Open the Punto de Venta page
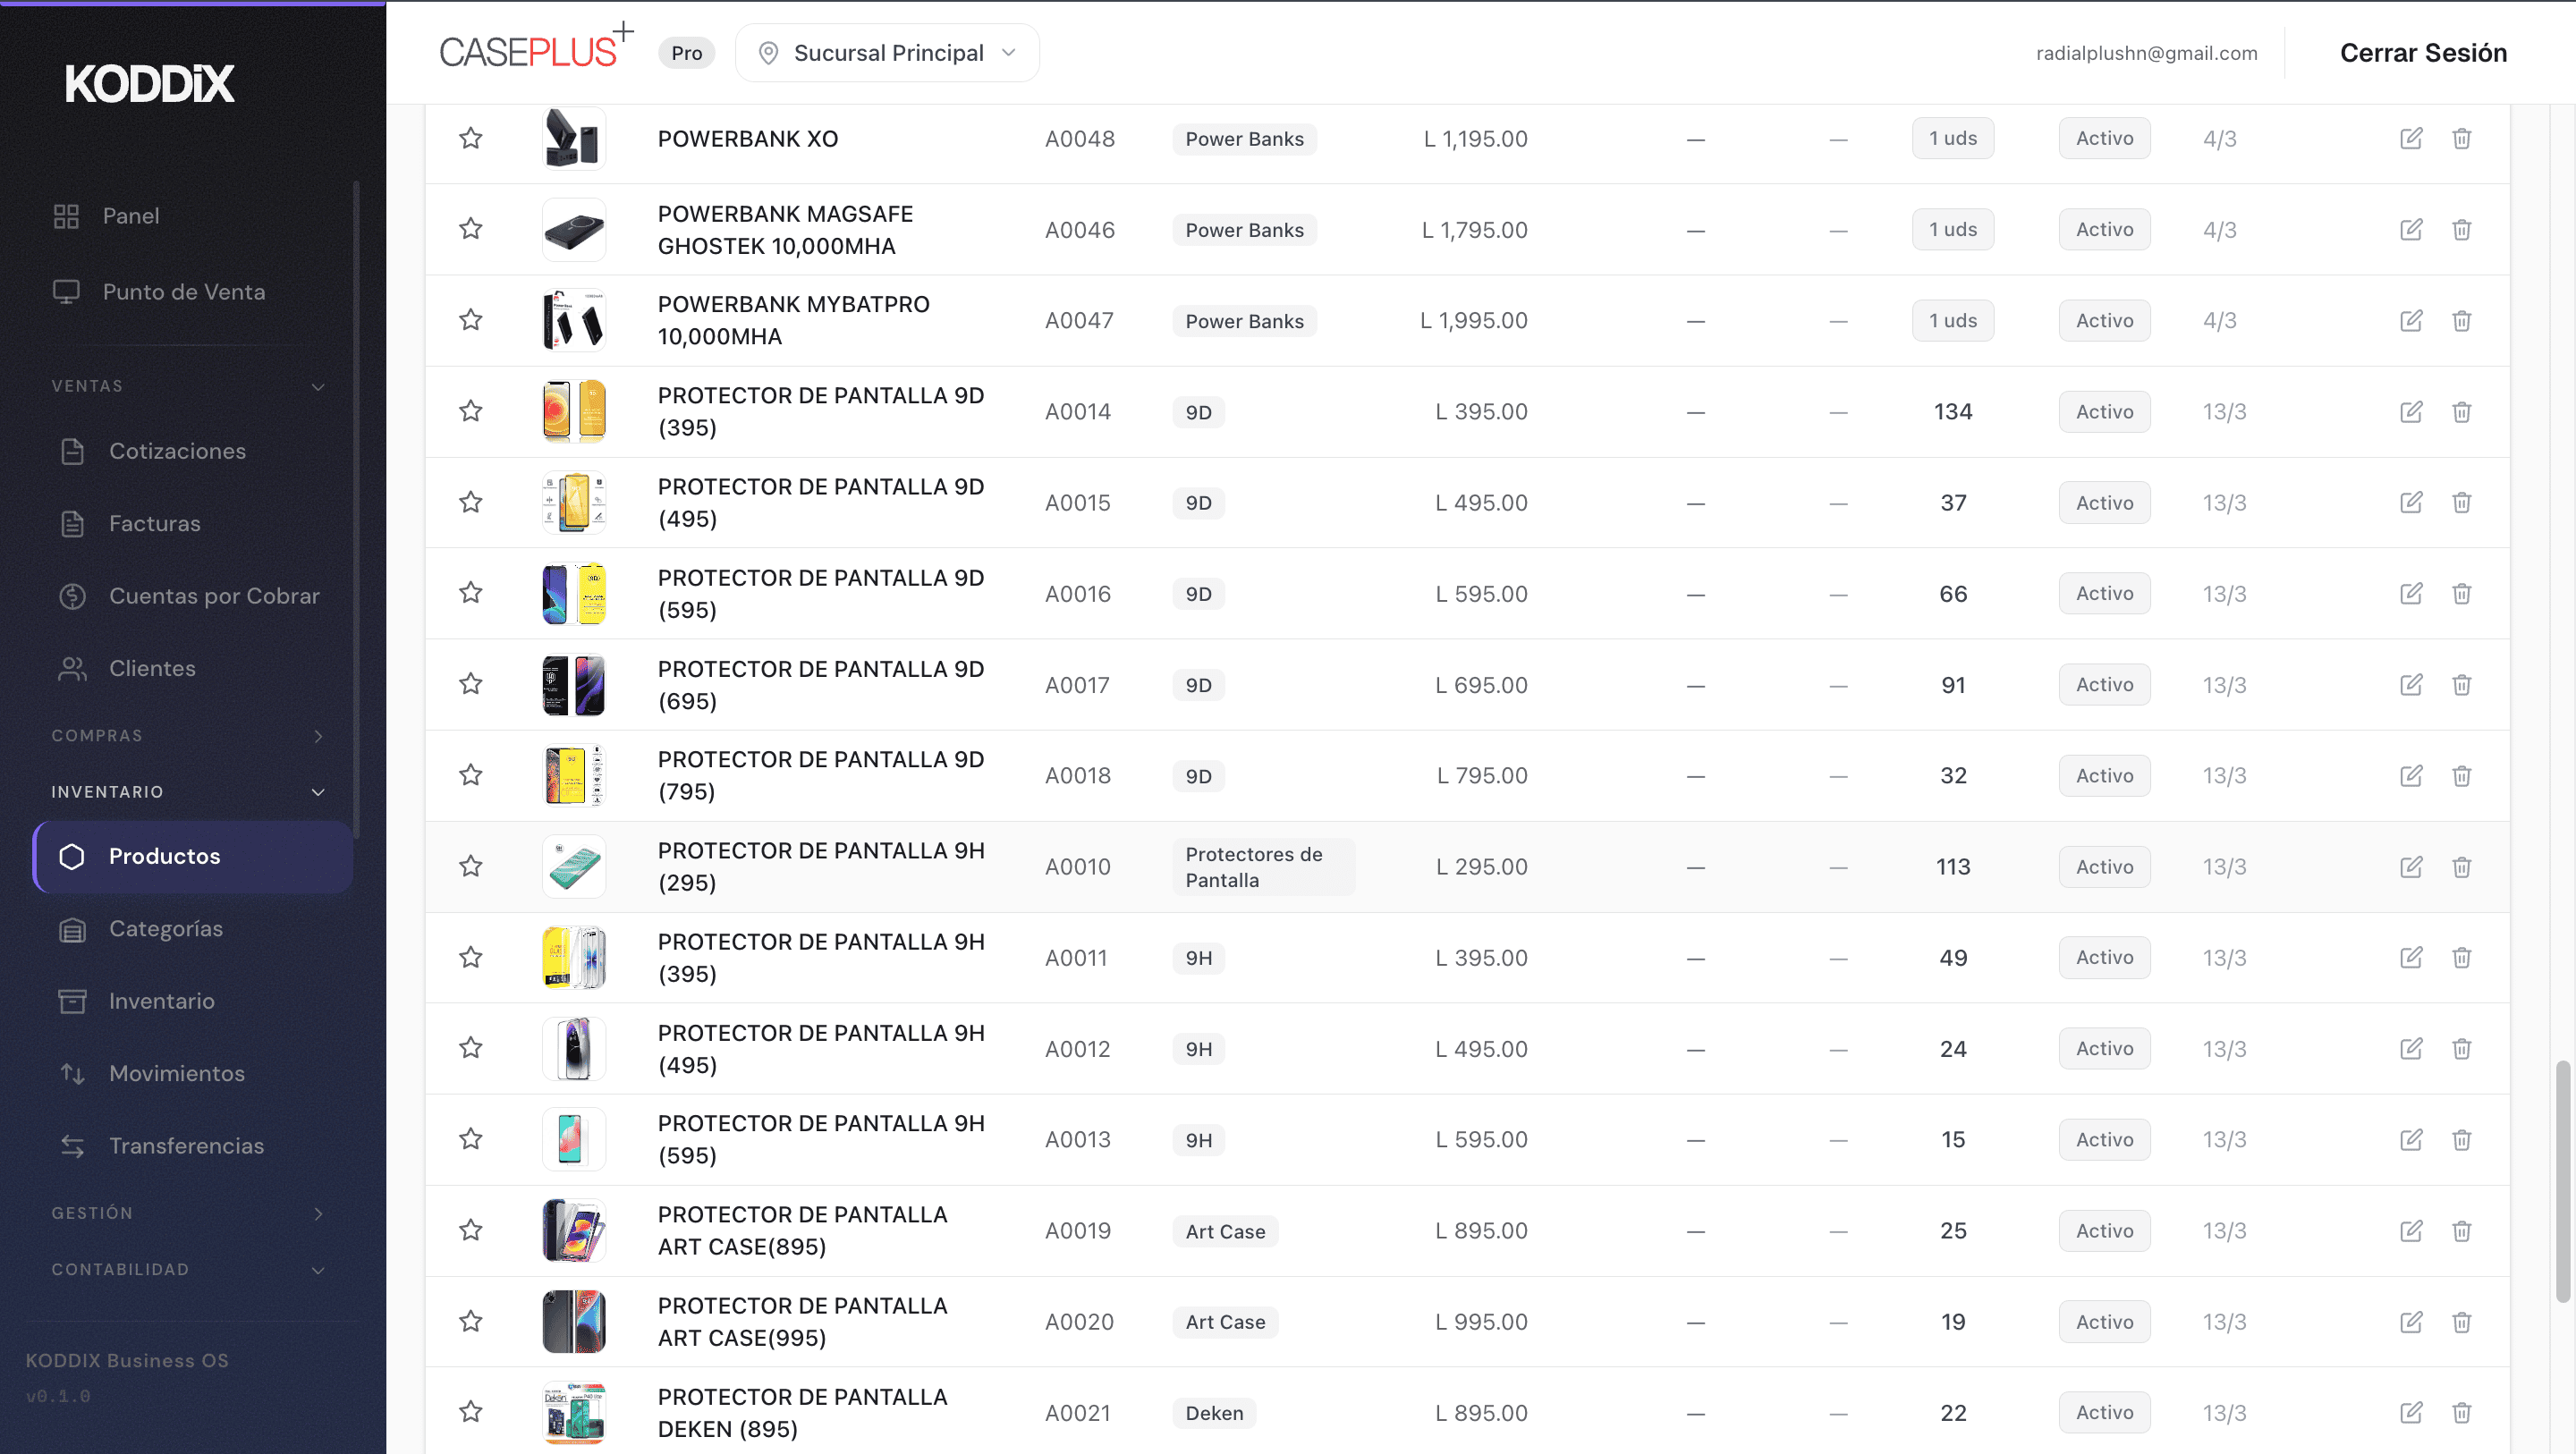Viewport: 2576px width, 1454px height. 183,292
